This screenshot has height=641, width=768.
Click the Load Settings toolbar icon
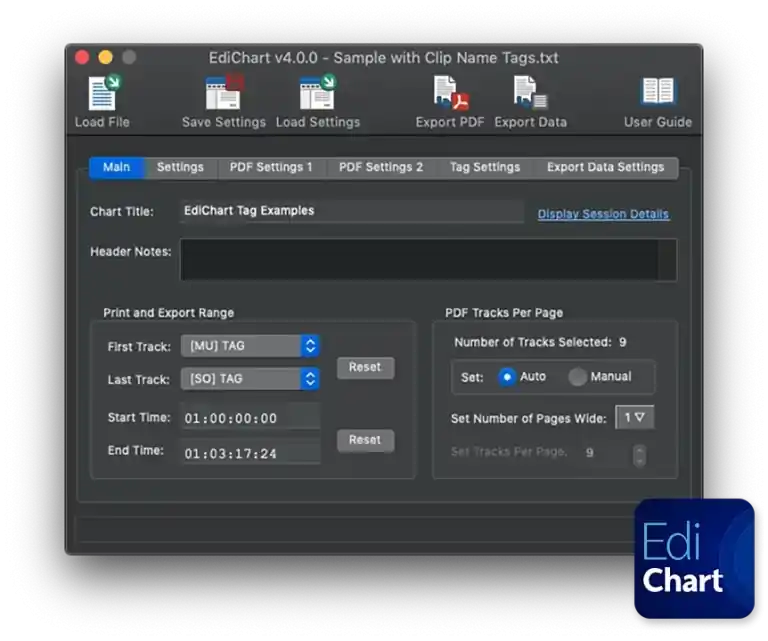317,93
